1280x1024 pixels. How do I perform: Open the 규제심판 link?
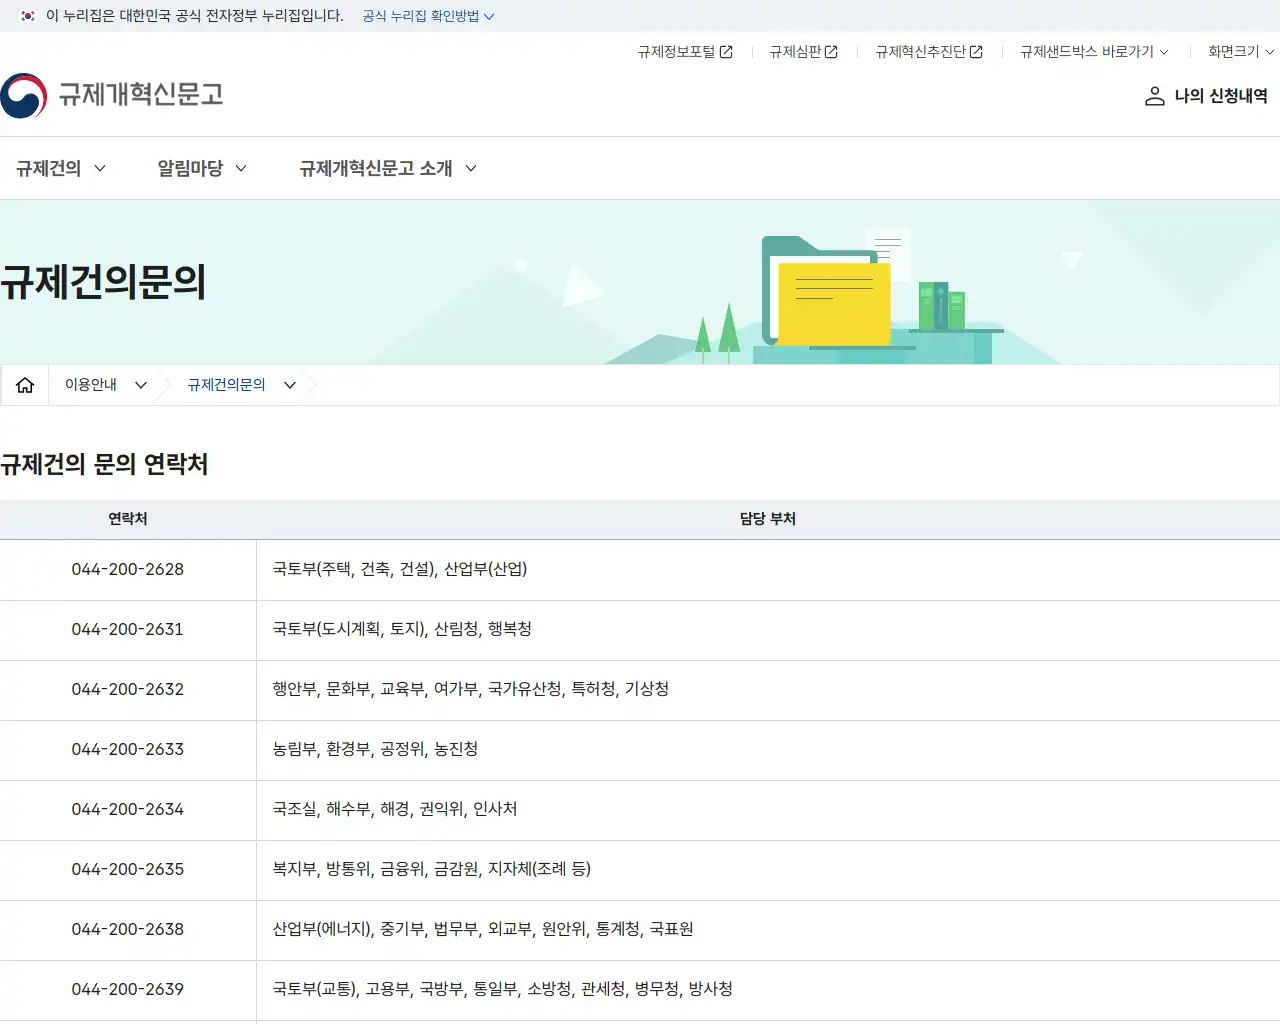coord(797,52)
